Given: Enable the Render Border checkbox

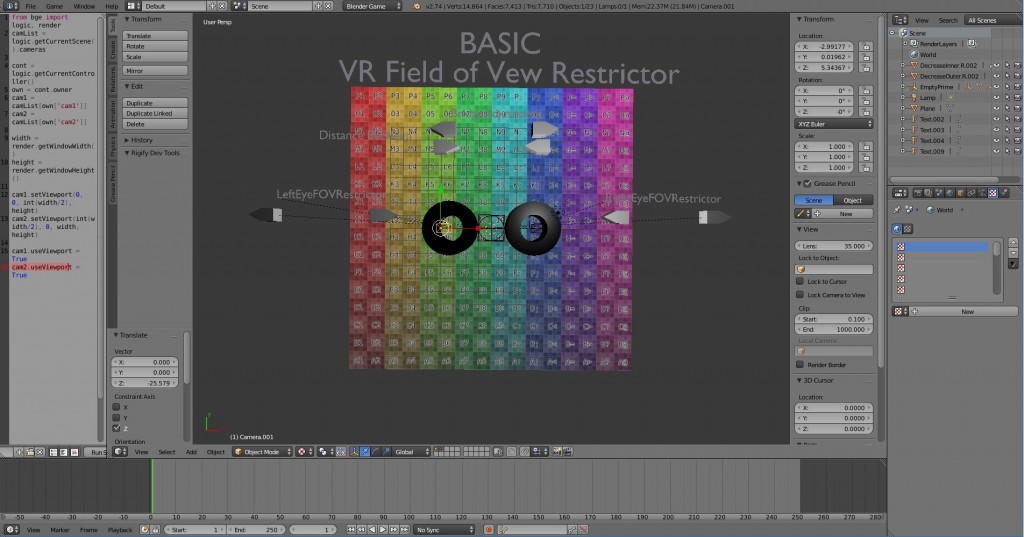Looking at the screenshot, I should point(800,365).
